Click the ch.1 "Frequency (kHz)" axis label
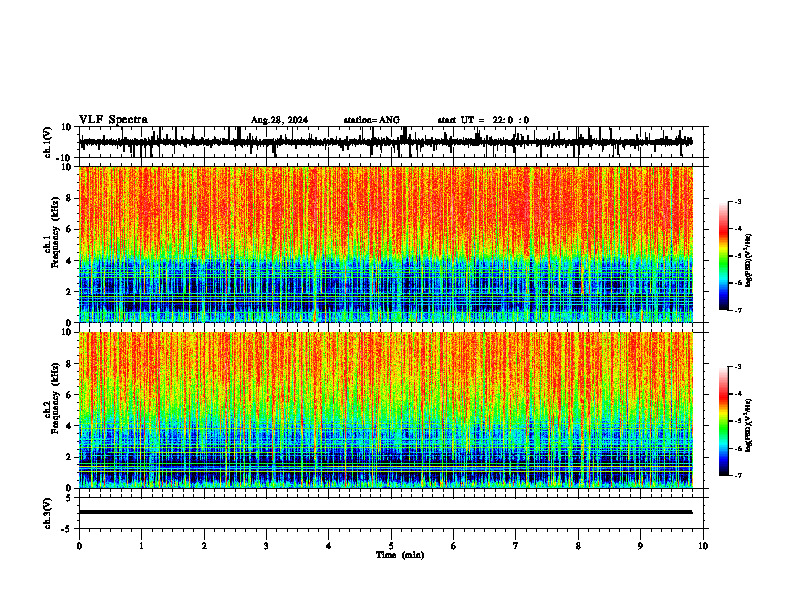 (55, 233)
